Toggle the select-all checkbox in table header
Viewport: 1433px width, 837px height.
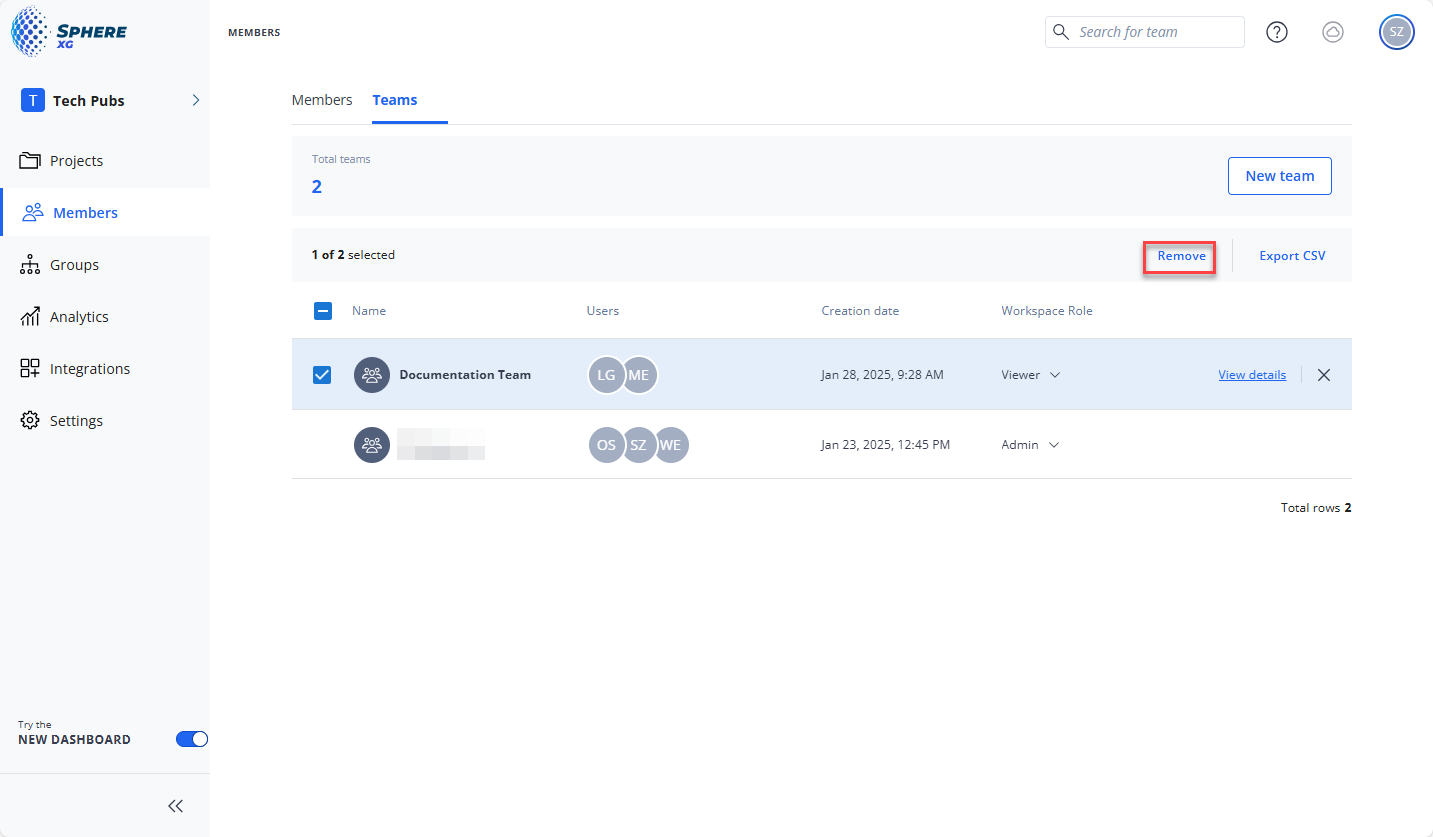(x=323, y=311)
